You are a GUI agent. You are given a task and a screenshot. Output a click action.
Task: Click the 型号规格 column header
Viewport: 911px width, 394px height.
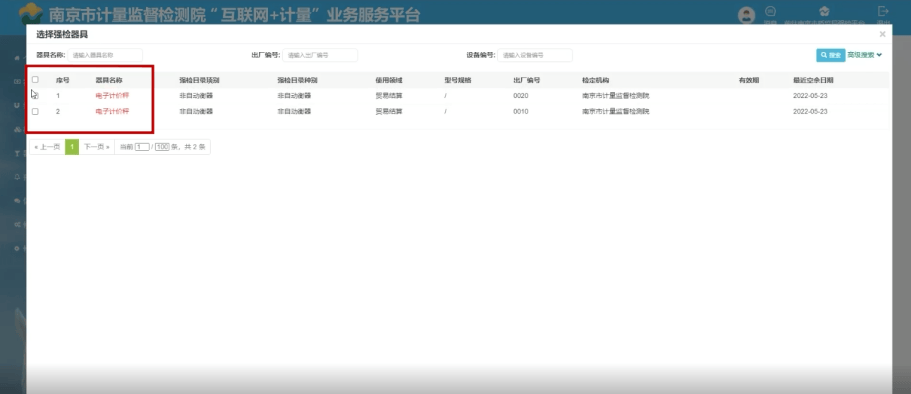(458, 80)
